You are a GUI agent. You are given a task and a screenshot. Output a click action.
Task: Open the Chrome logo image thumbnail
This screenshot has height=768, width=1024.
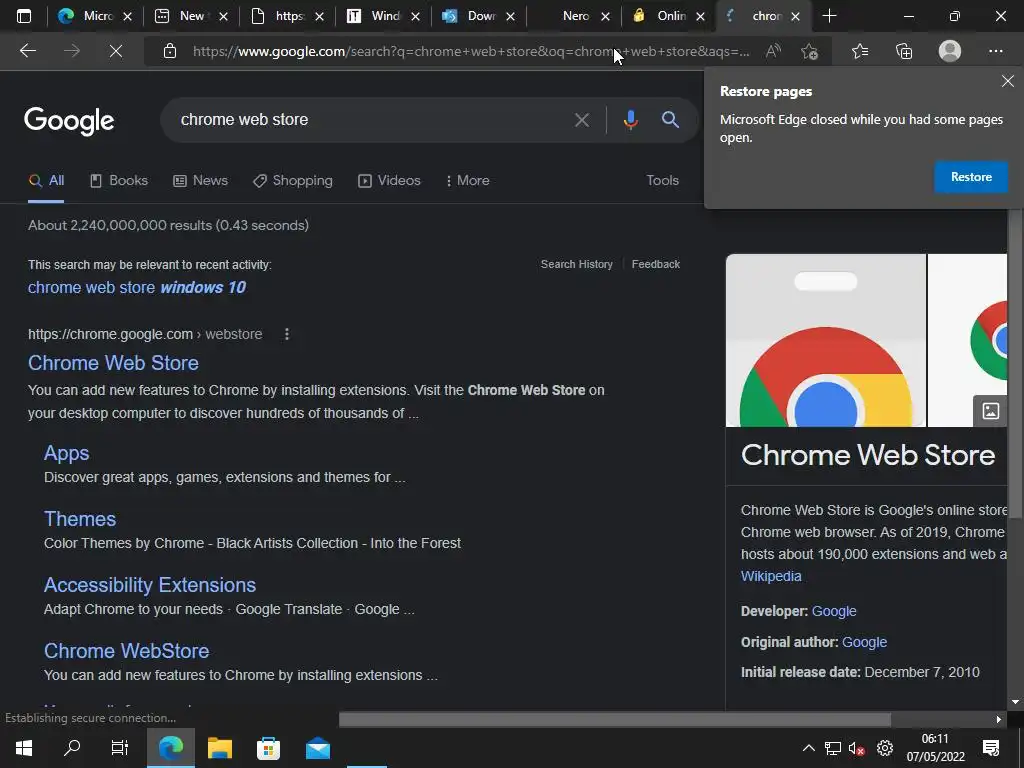tap(825, 340)
